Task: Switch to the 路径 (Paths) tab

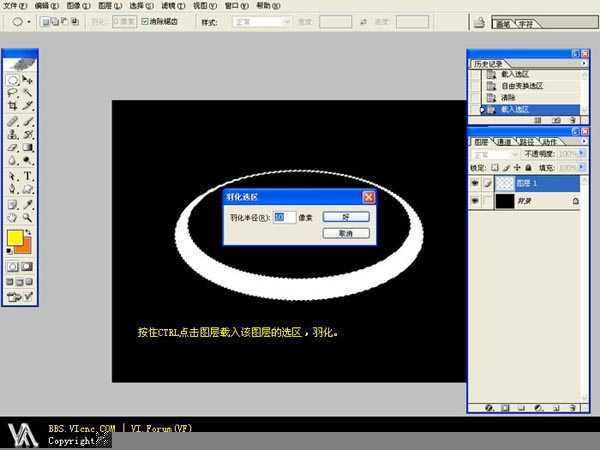Action: 527,142
